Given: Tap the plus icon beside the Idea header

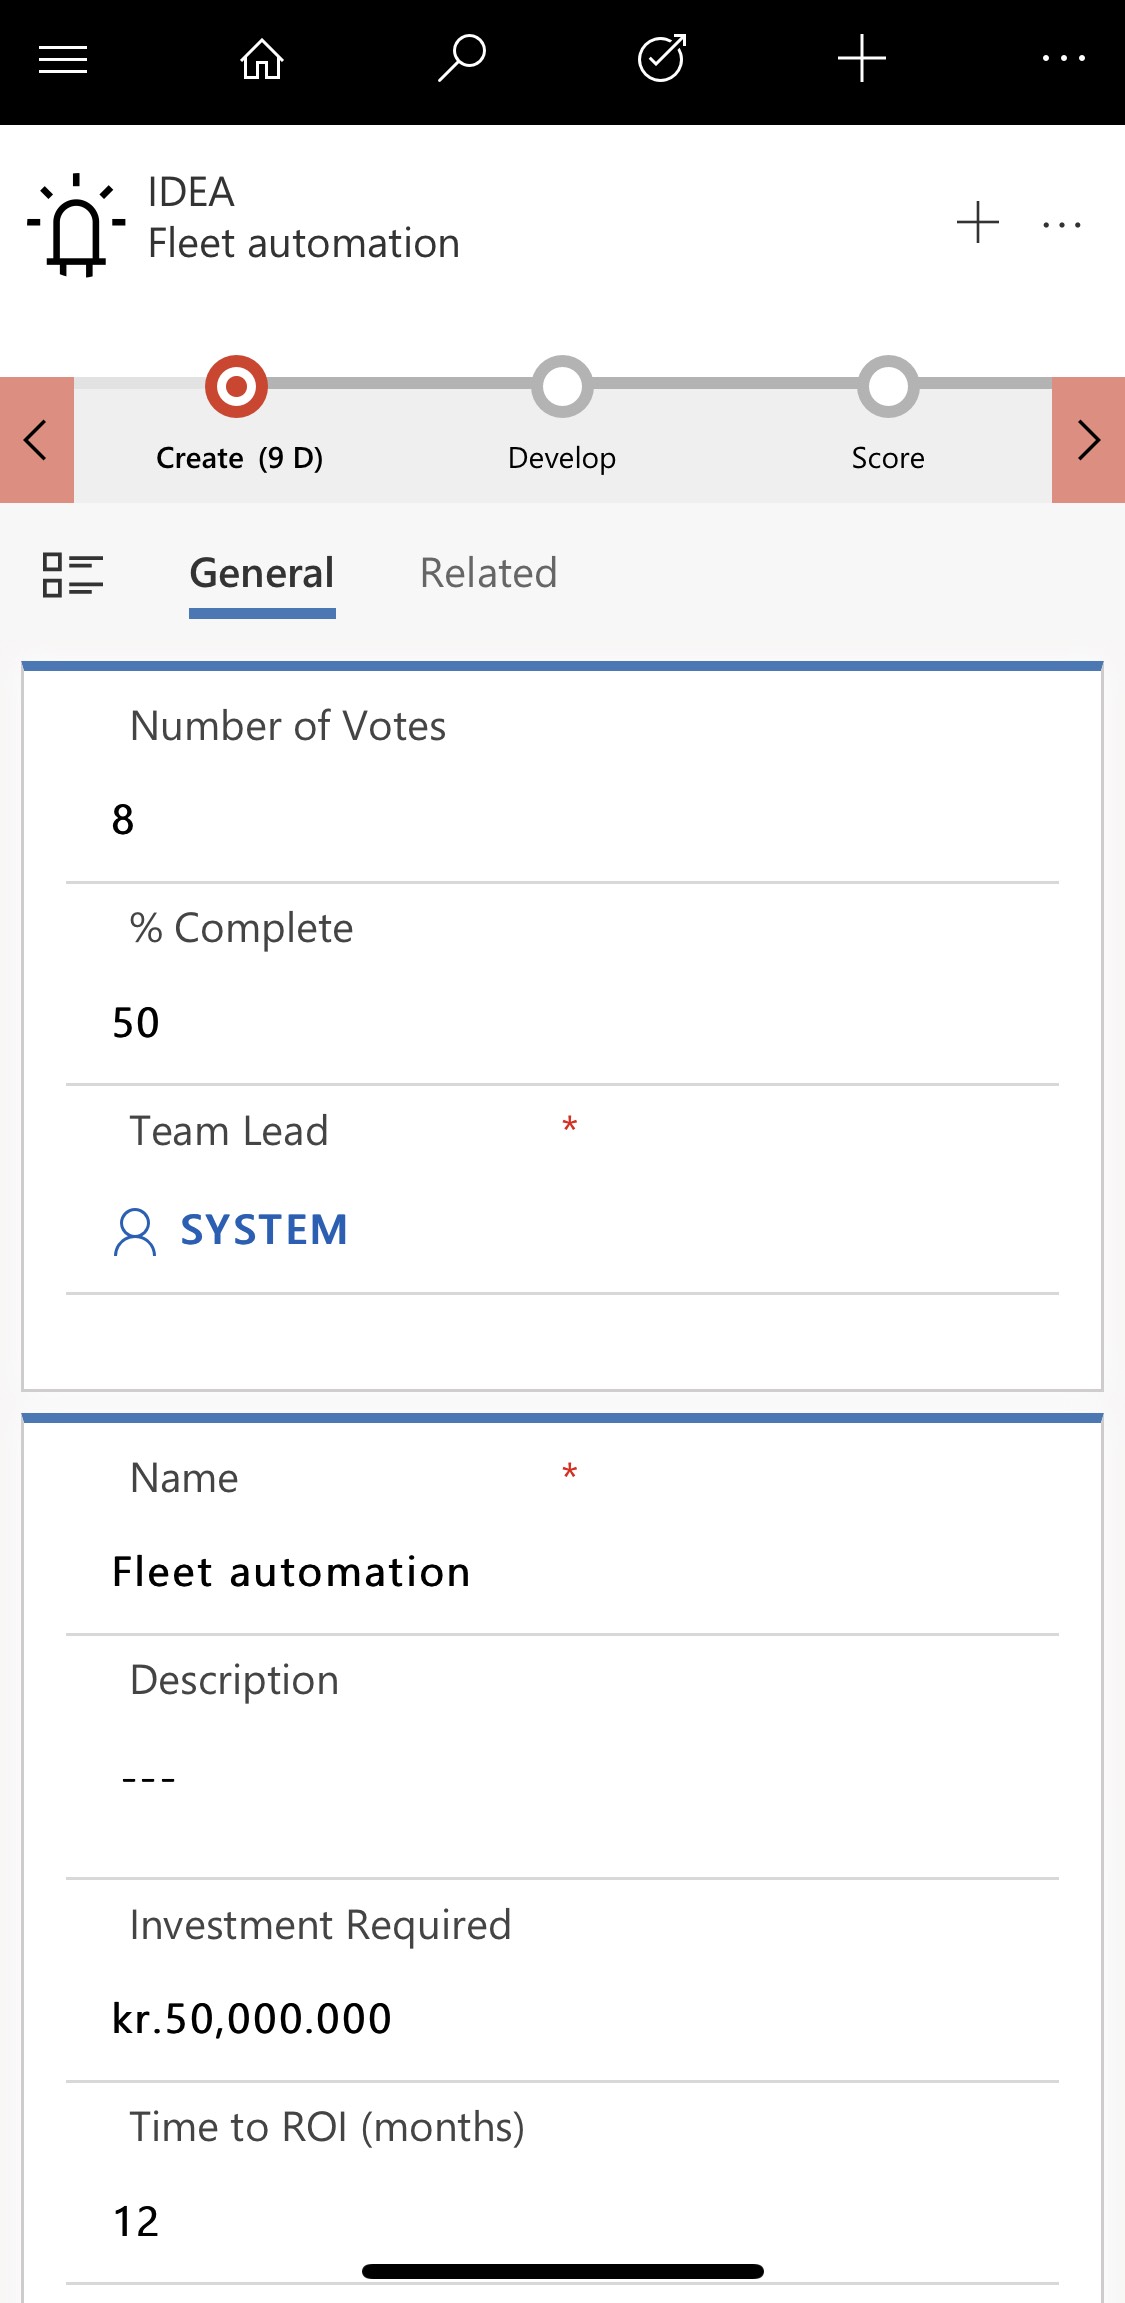Looking at the screenshot, I should 977,223.
